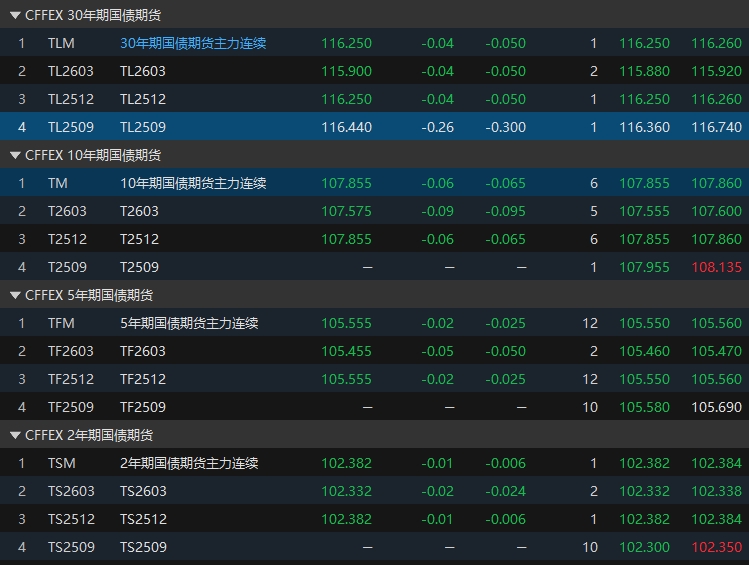Select the T2512 name cell
The width and height of the screenshot is (749, 565).
pos(139,239)
